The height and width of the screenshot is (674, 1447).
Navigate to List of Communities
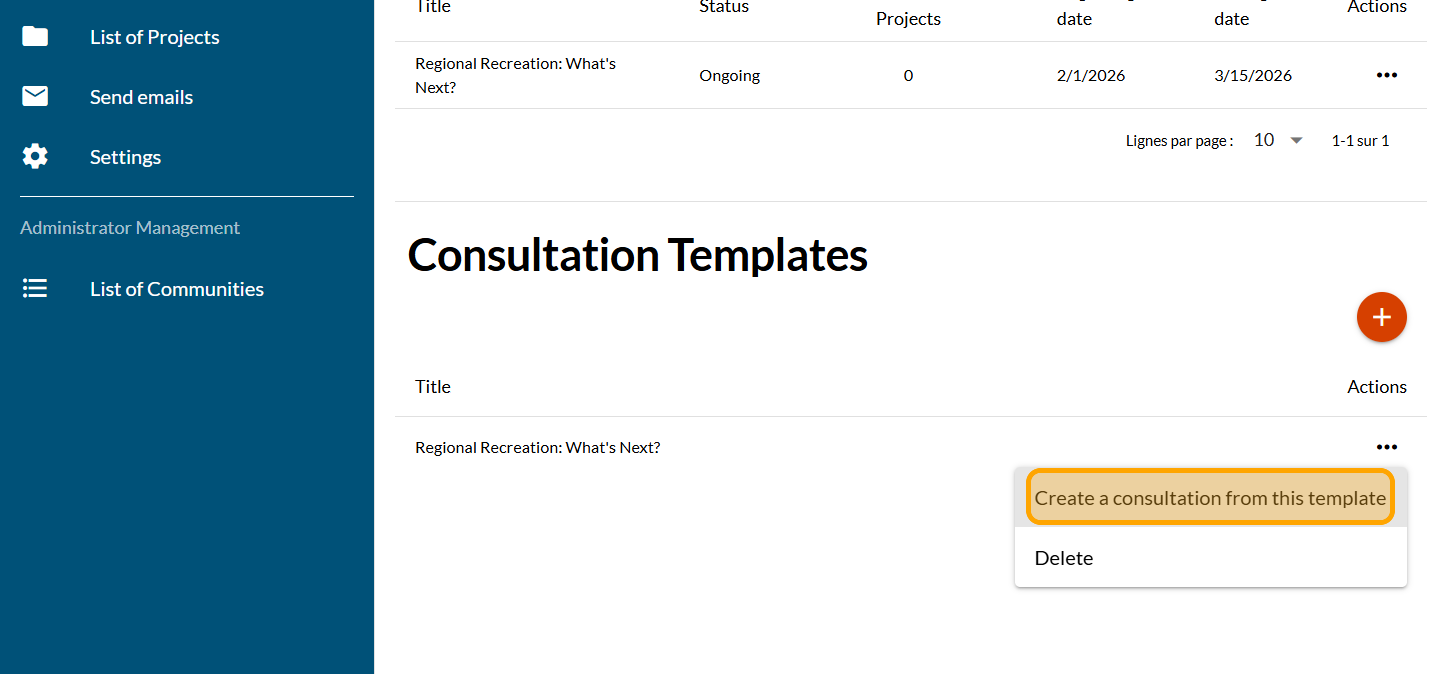coord(177,289)
